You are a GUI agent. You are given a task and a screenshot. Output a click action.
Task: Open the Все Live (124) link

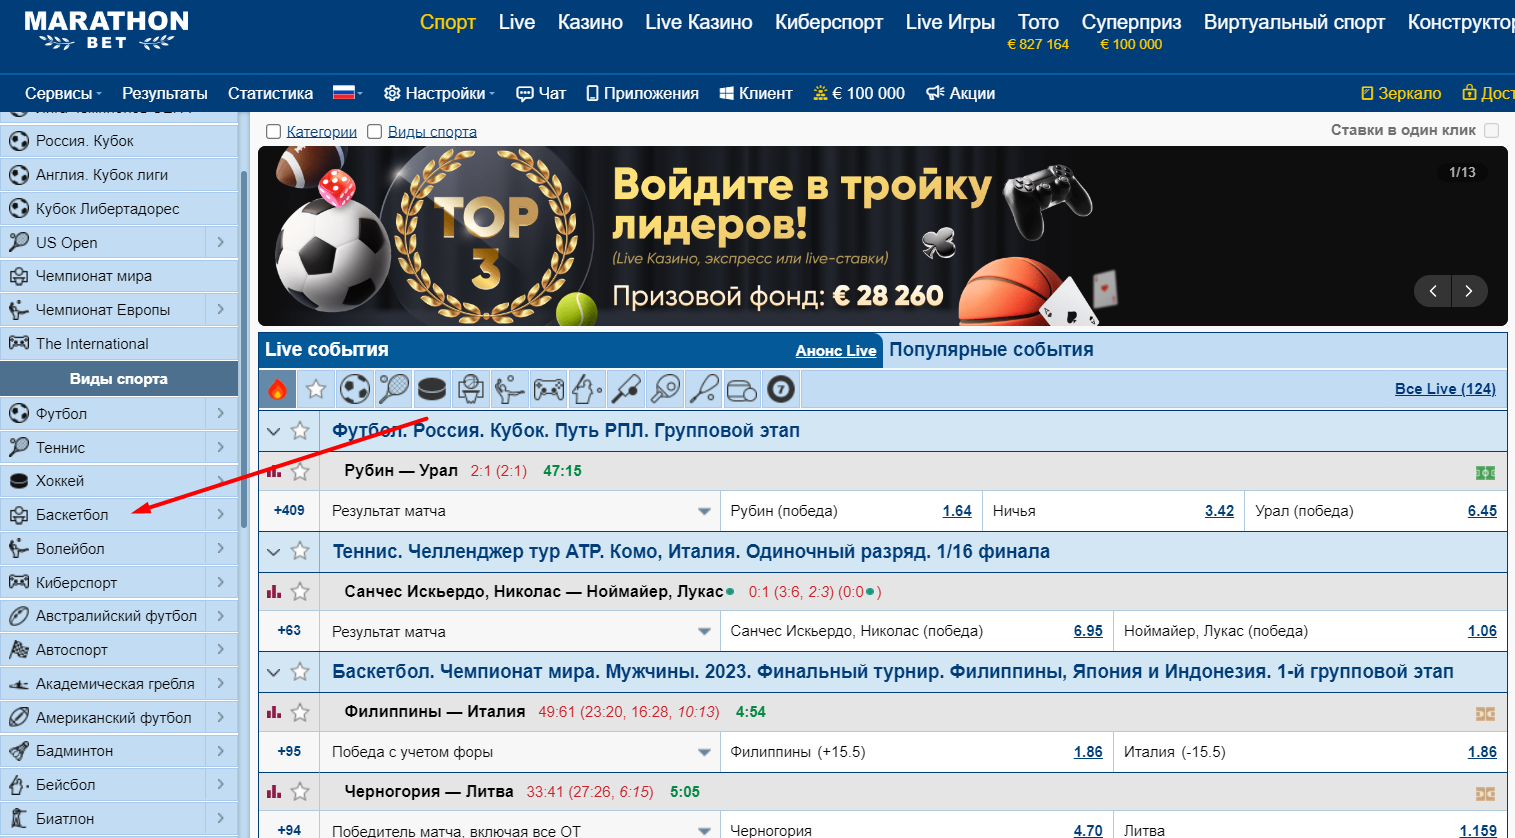[1445, 389]
